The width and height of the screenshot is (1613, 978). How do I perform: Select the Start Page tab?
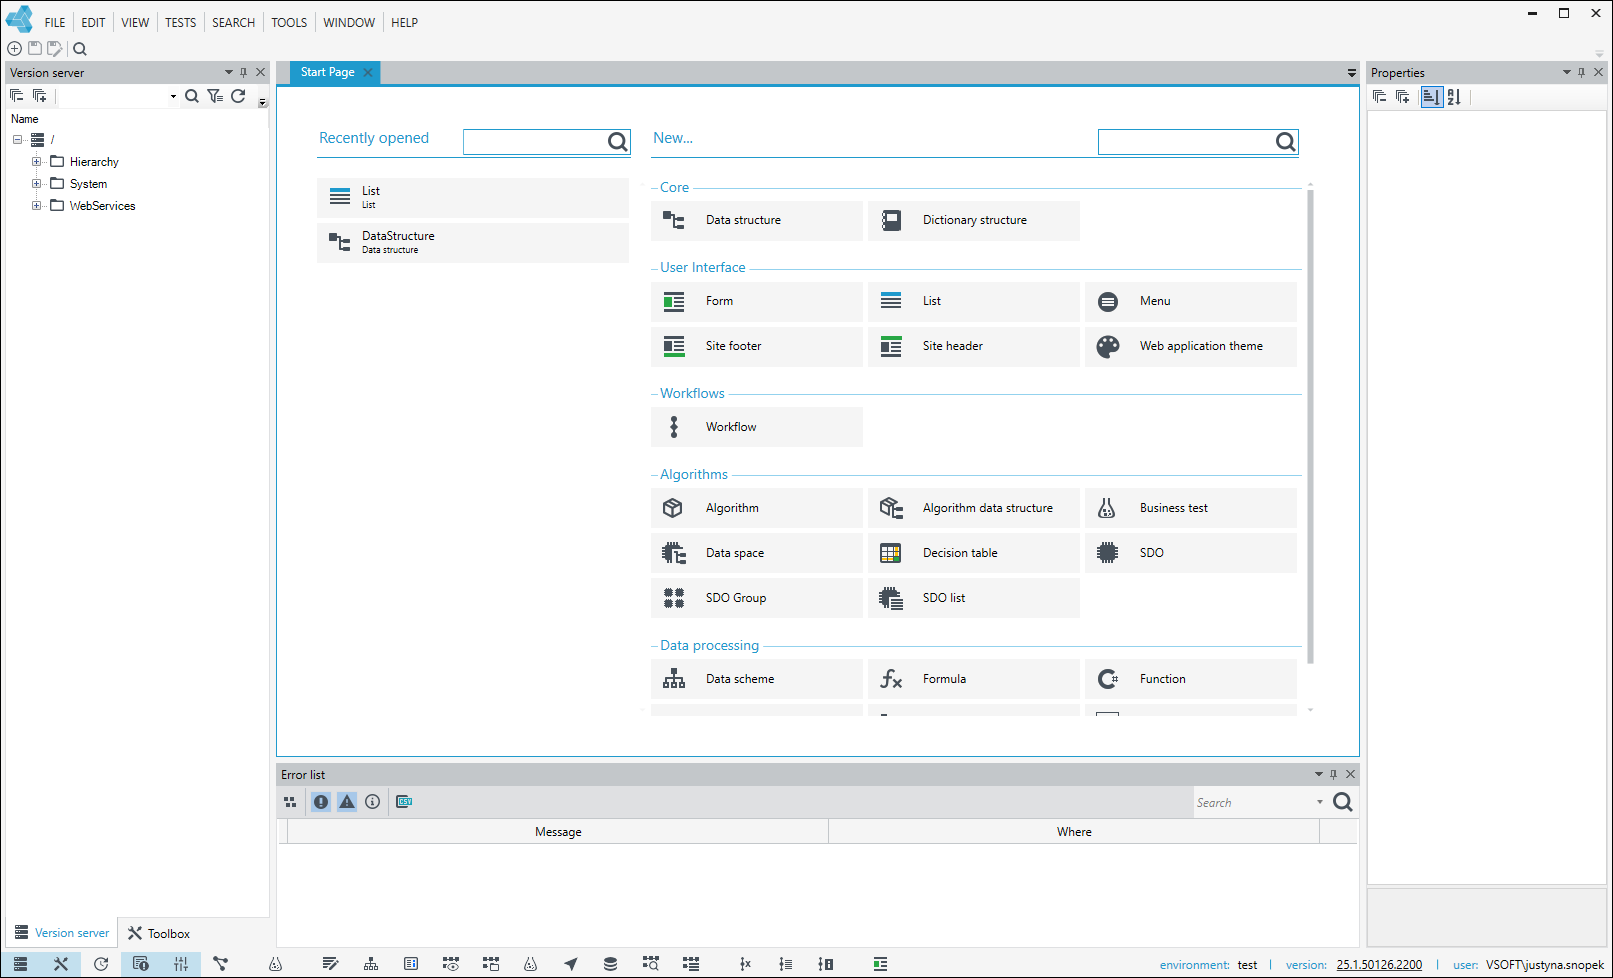pyautogui.click(x=328, y=72)
